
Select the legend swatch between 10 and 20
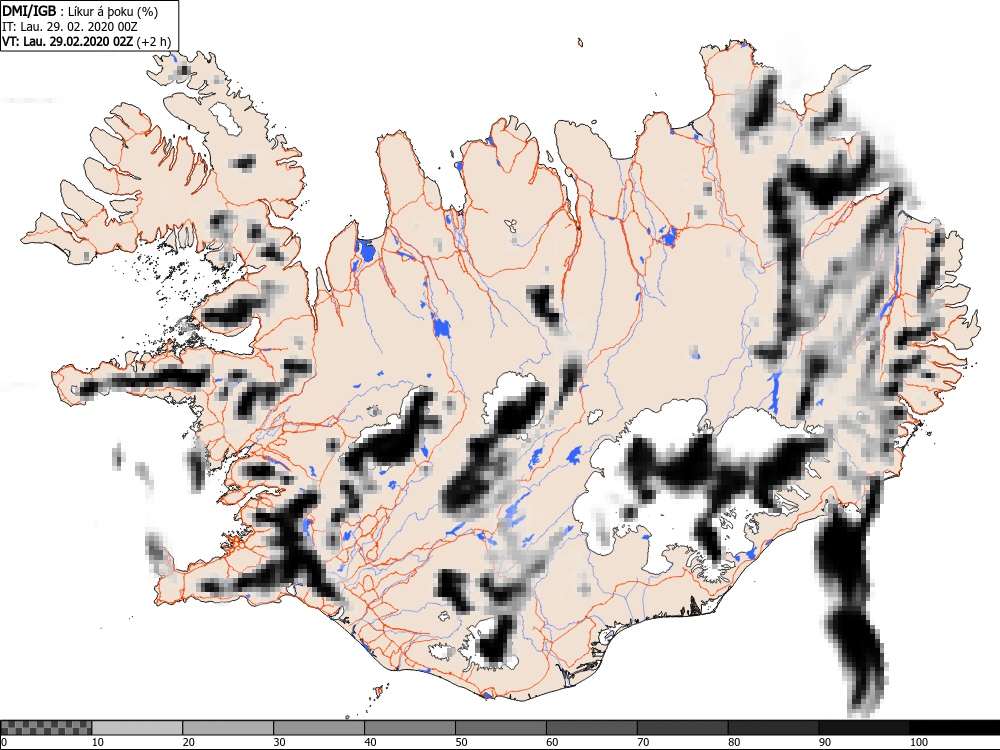[x=137, y=728]
